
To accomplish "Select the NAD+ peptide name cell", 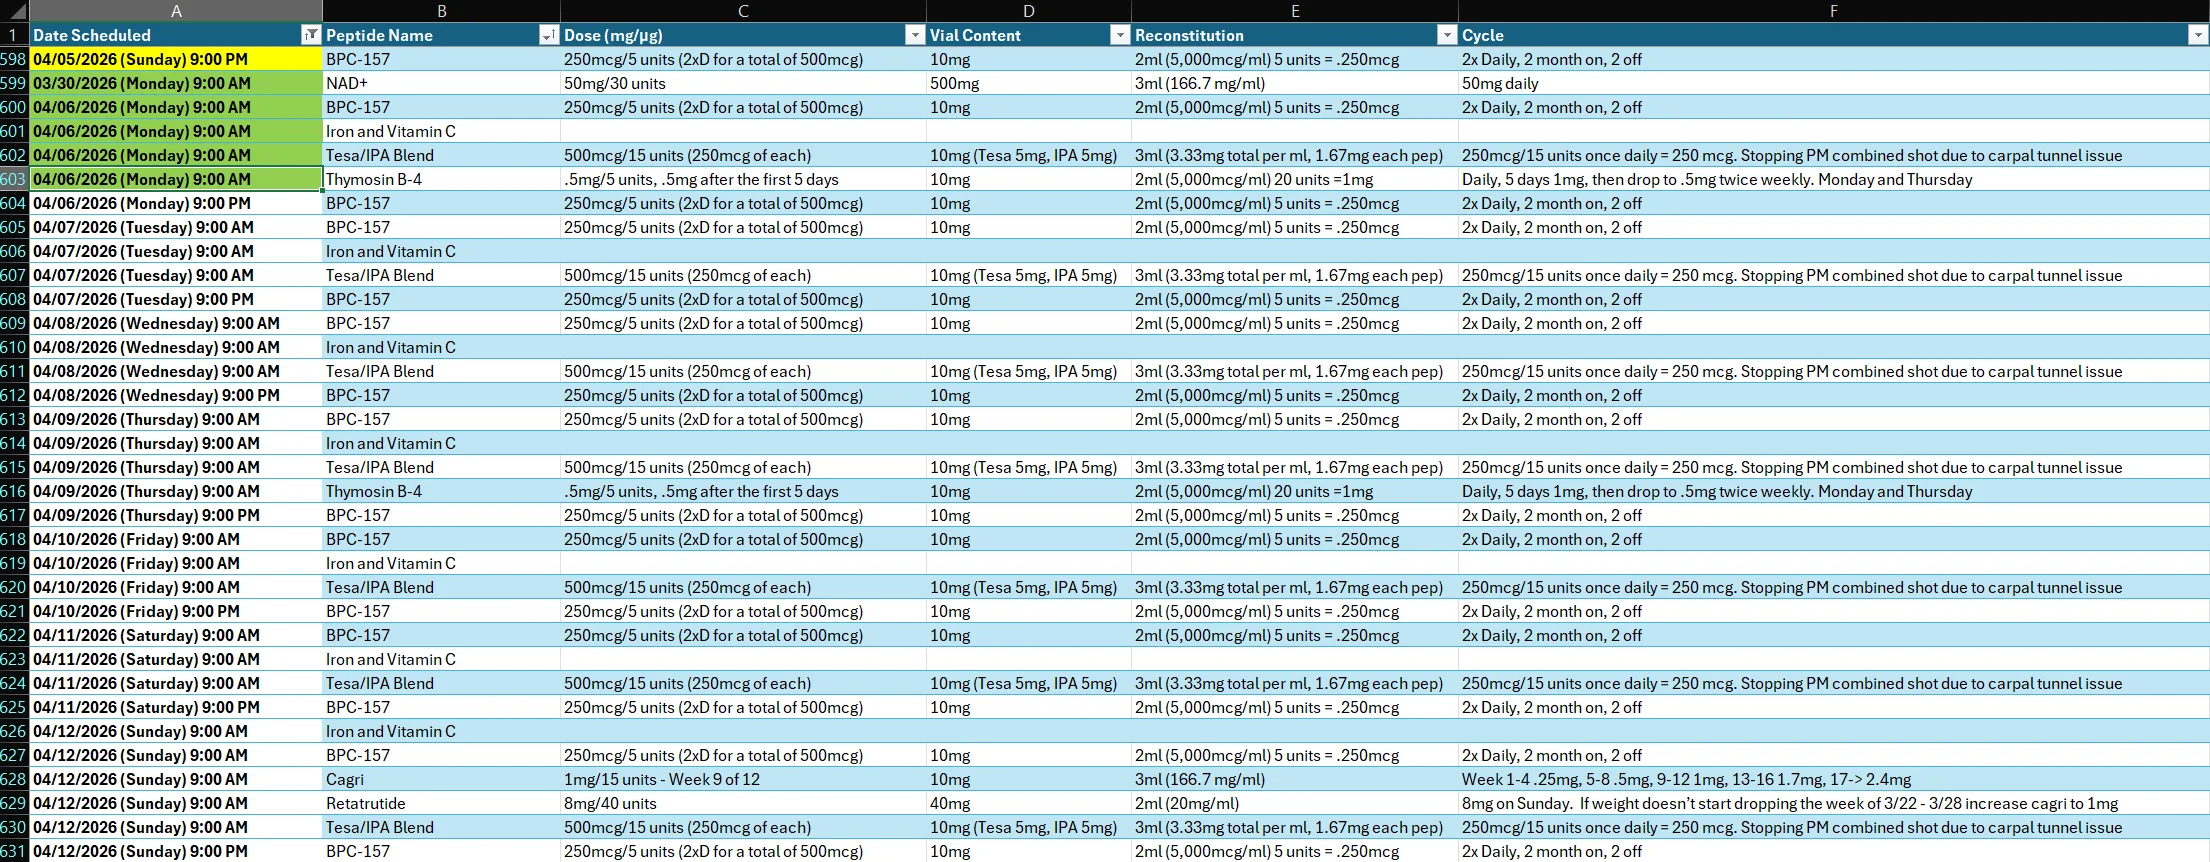I will (x=441, y=83).
